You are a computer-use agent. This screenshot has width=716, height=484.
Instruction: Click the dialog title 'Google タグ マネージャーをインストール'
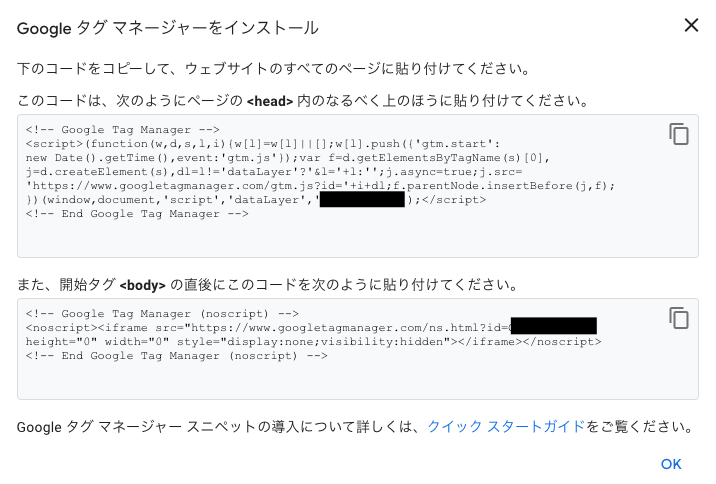[x=168, y=28]
